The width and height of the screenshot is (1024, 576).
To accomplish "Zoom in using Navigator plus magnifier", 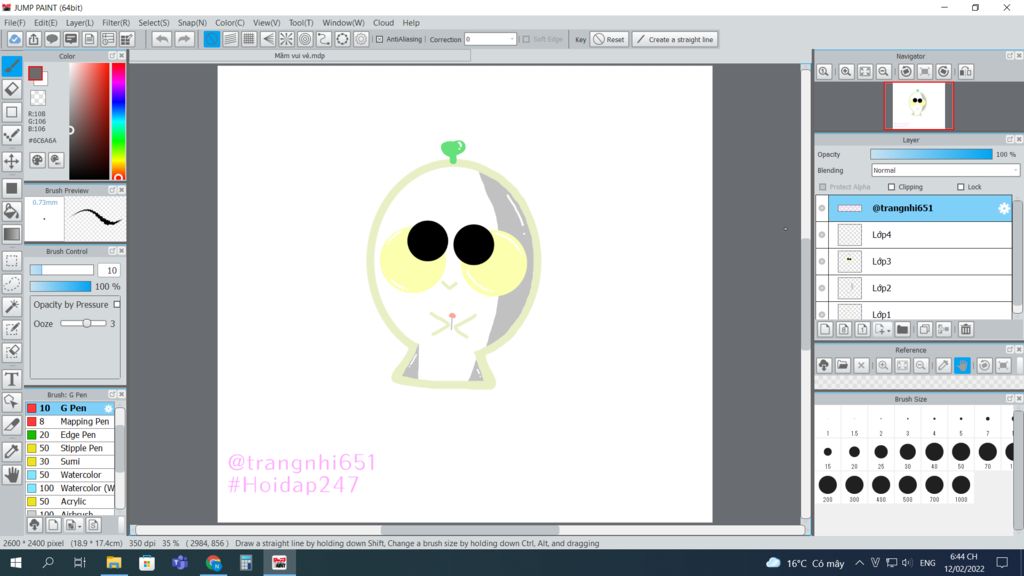I will (846, 72).
